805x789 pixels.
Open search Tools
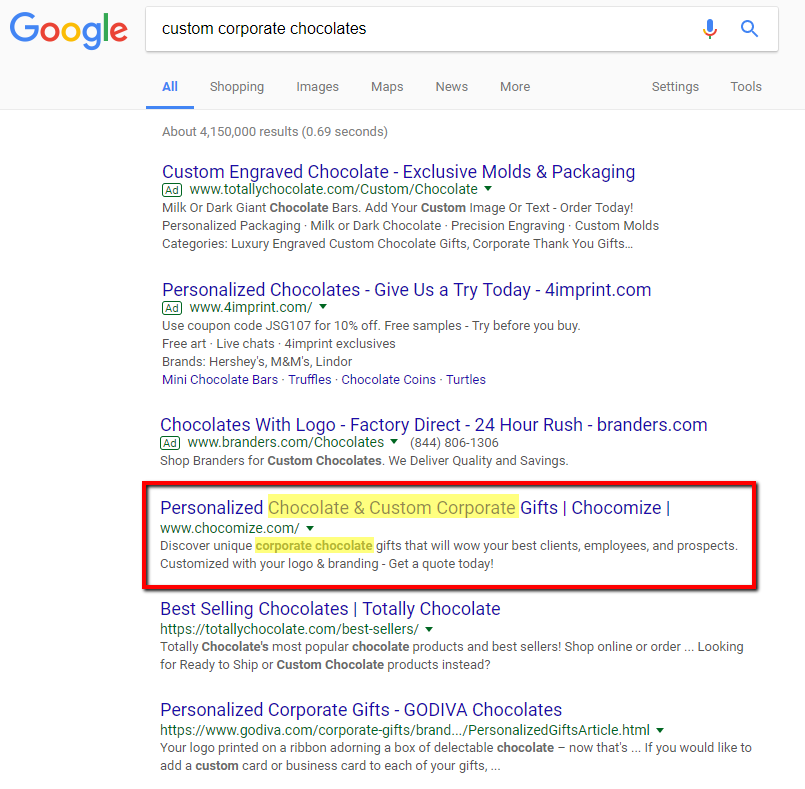pos(746,87)
